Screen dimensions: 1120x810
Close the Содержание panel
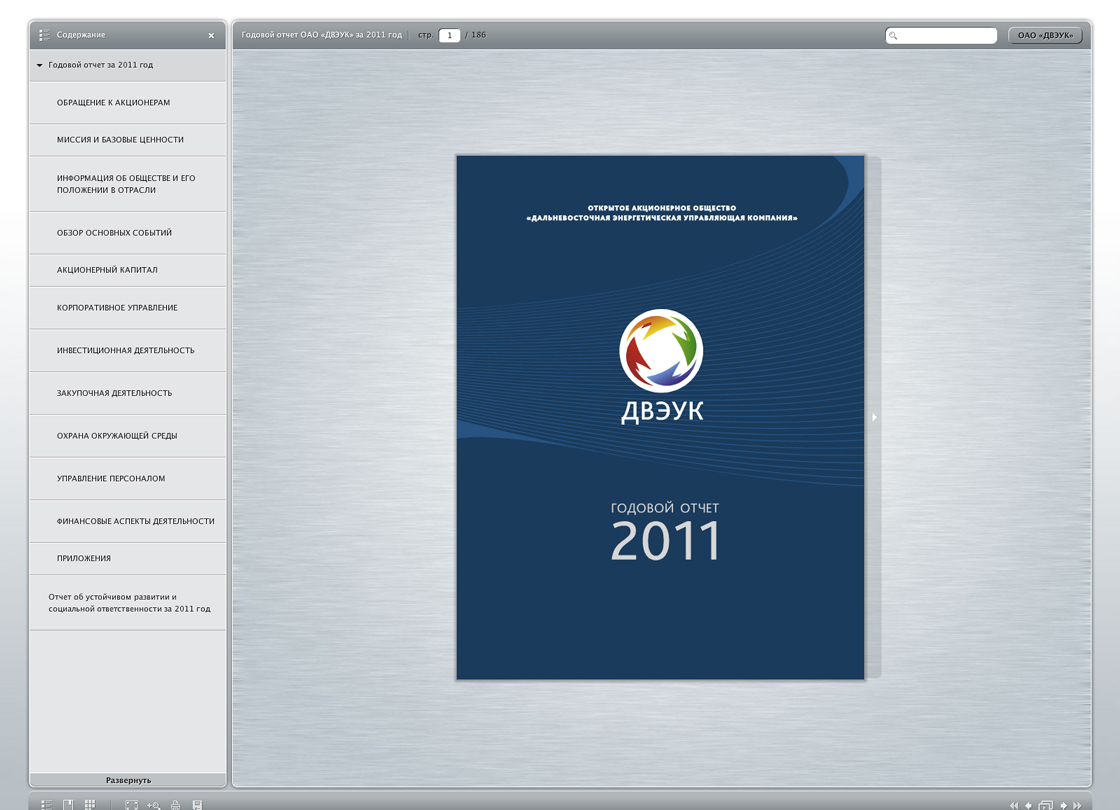click(211, 36)
